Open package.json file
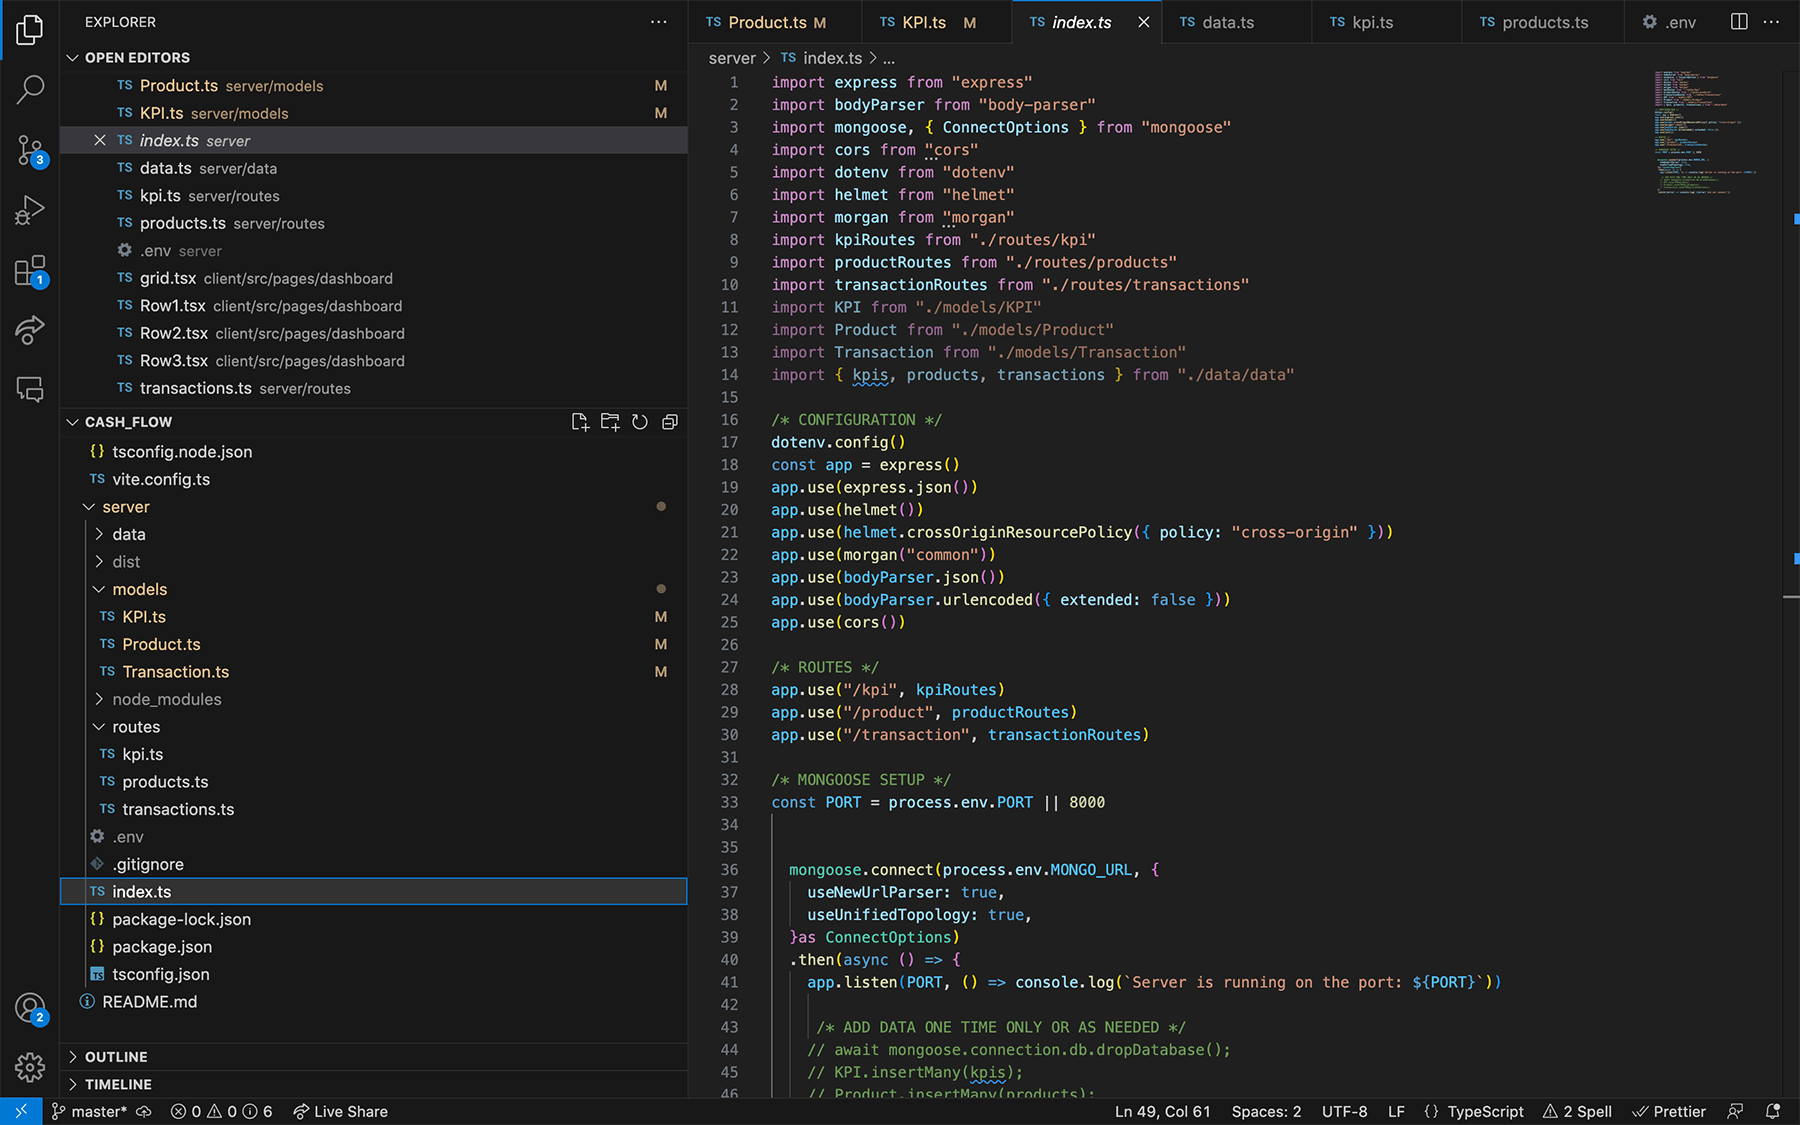Screen dimensions: 1800x1125 pyautogui.click(x=374, y=947)
